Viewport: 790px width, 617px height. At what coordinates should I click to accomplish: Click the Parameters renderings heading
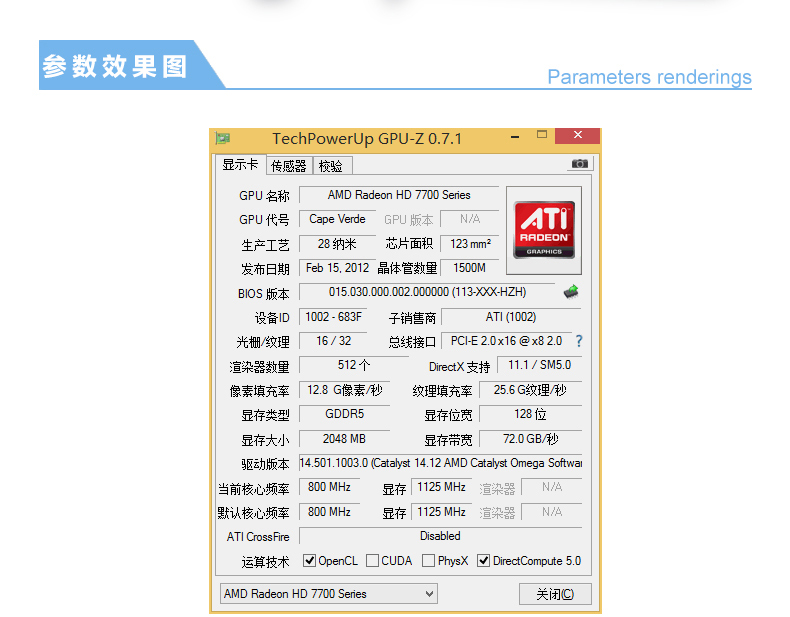(649, 77)
